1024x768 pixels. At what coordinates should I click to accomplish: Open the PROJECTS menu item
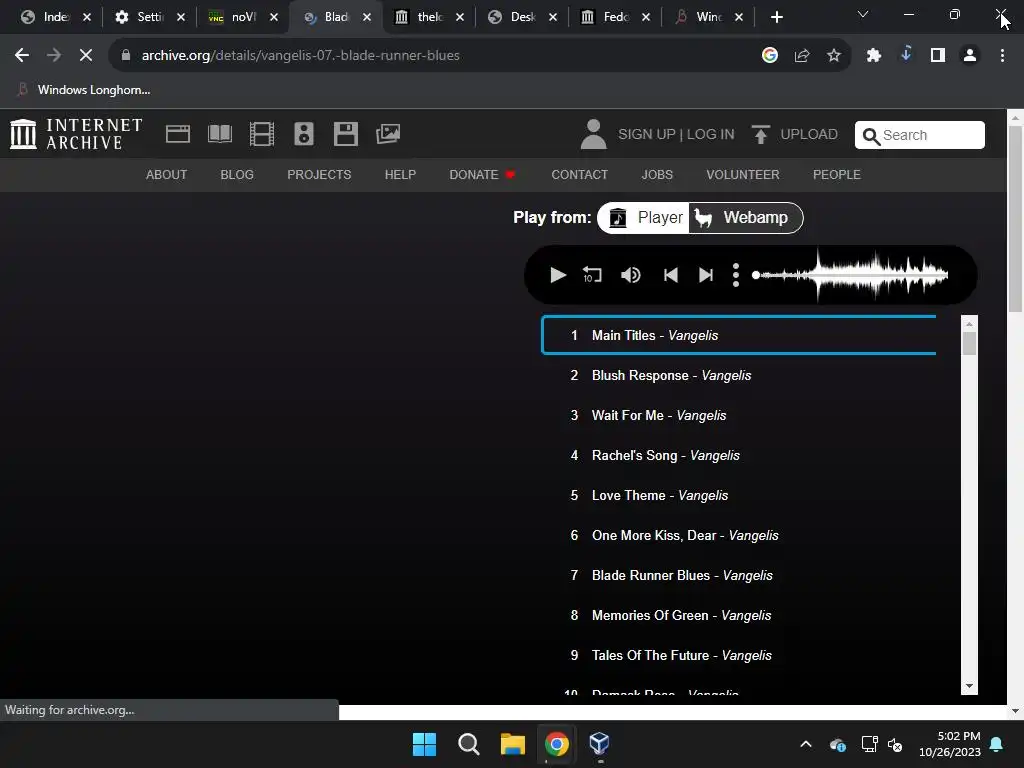(319, 175)
